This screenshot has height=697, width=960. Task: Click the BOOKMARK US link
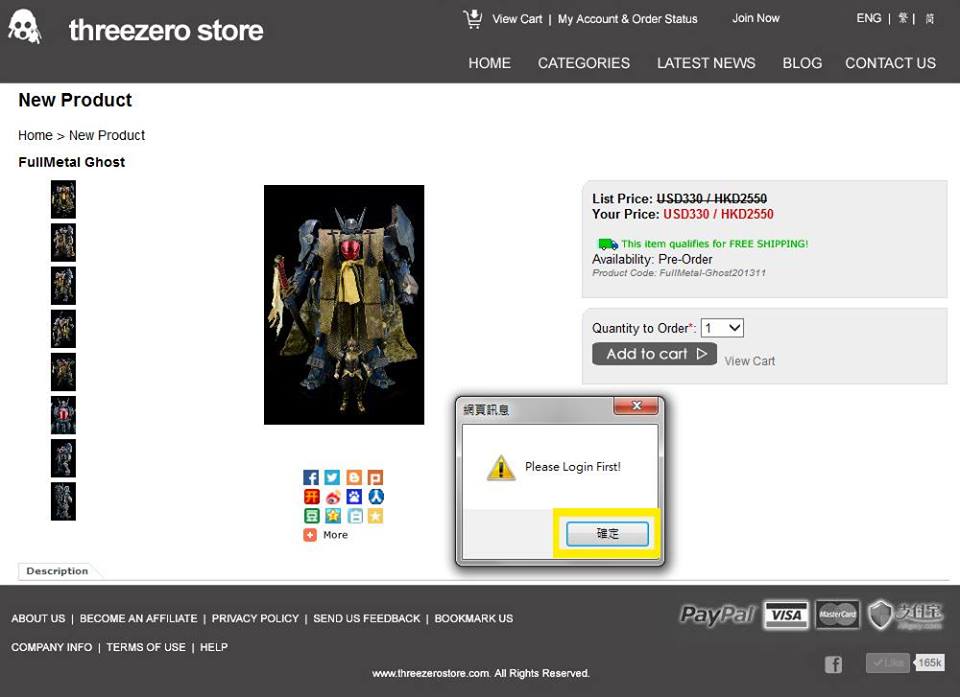coord(474,619)
